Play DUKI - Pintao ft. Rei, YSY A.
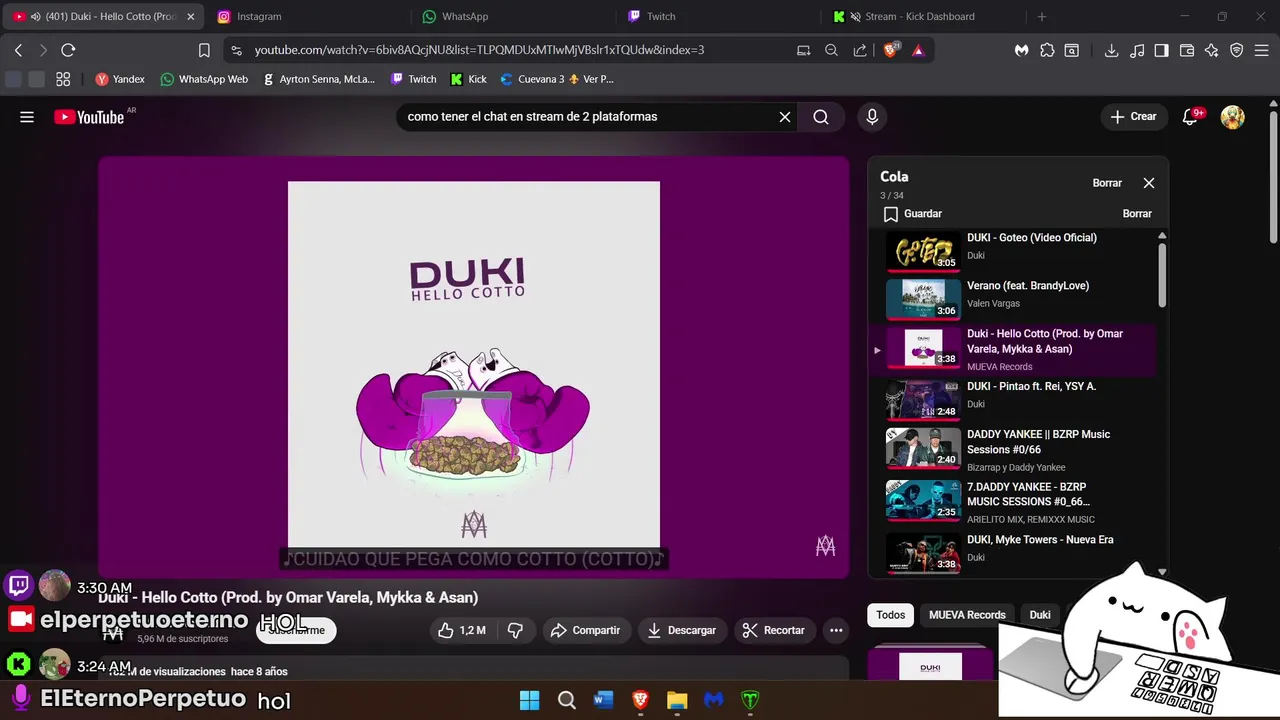The width and height of the screenshot is (1280, 720). click(x=1014, y=399)
